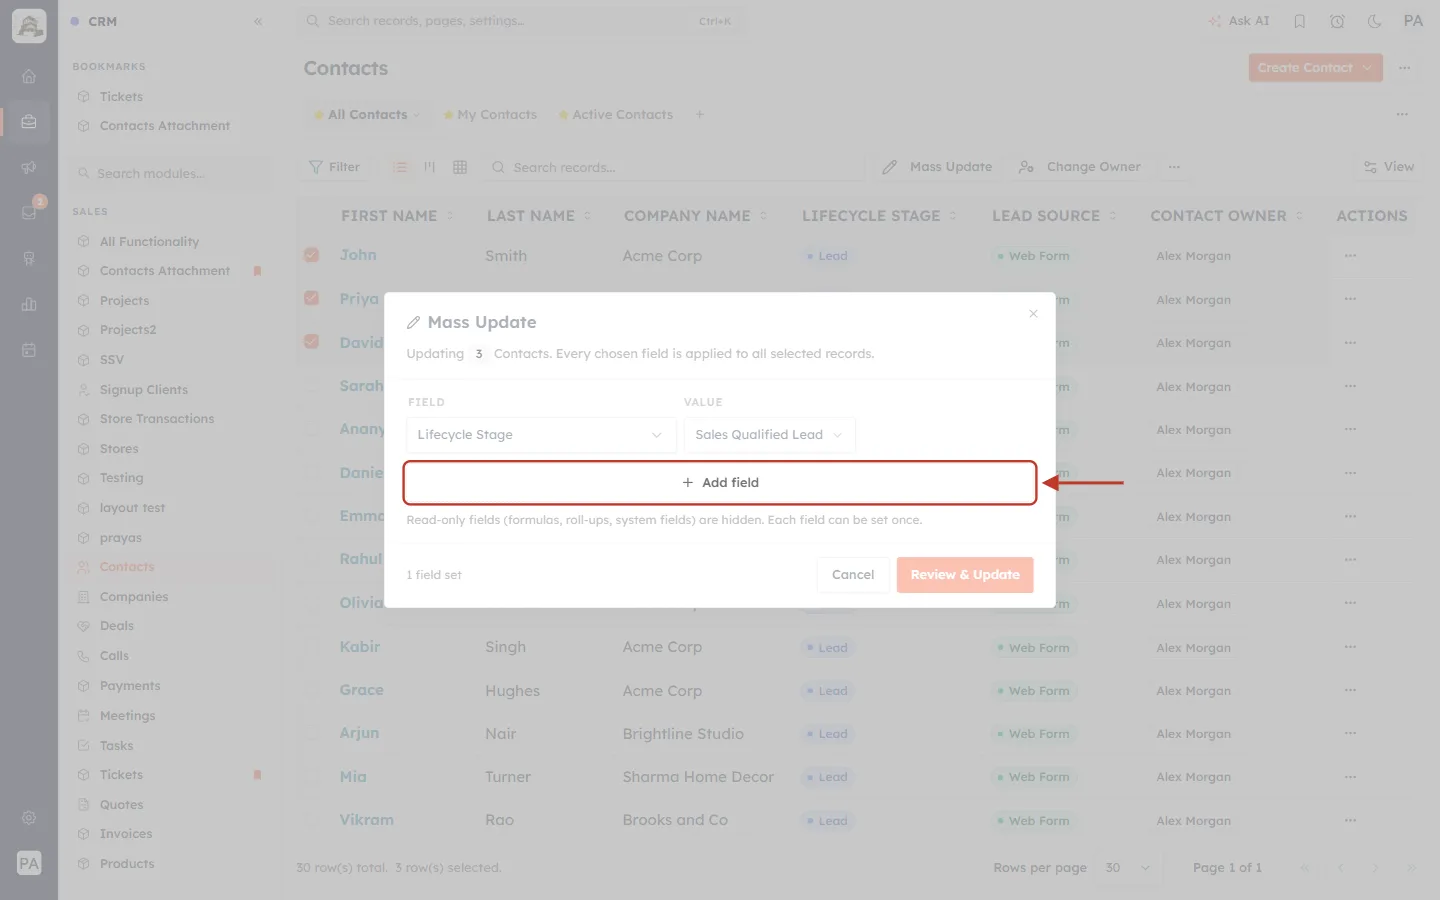1440x900 pixels.
Task: Open the bar chart reports icon
Action: (29, 304)
